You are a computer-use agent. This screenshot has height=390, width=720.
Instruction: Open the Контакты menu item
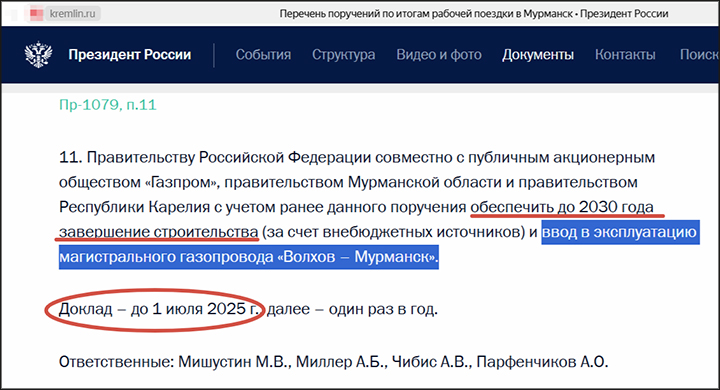pos(625,55)
